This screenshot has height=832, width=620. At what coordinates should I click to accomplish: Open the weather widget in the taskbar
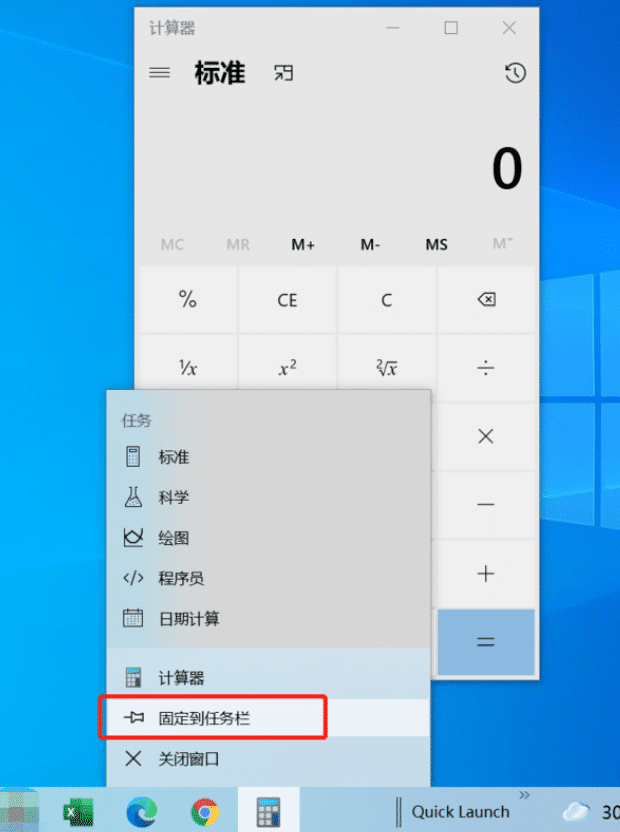589,812
